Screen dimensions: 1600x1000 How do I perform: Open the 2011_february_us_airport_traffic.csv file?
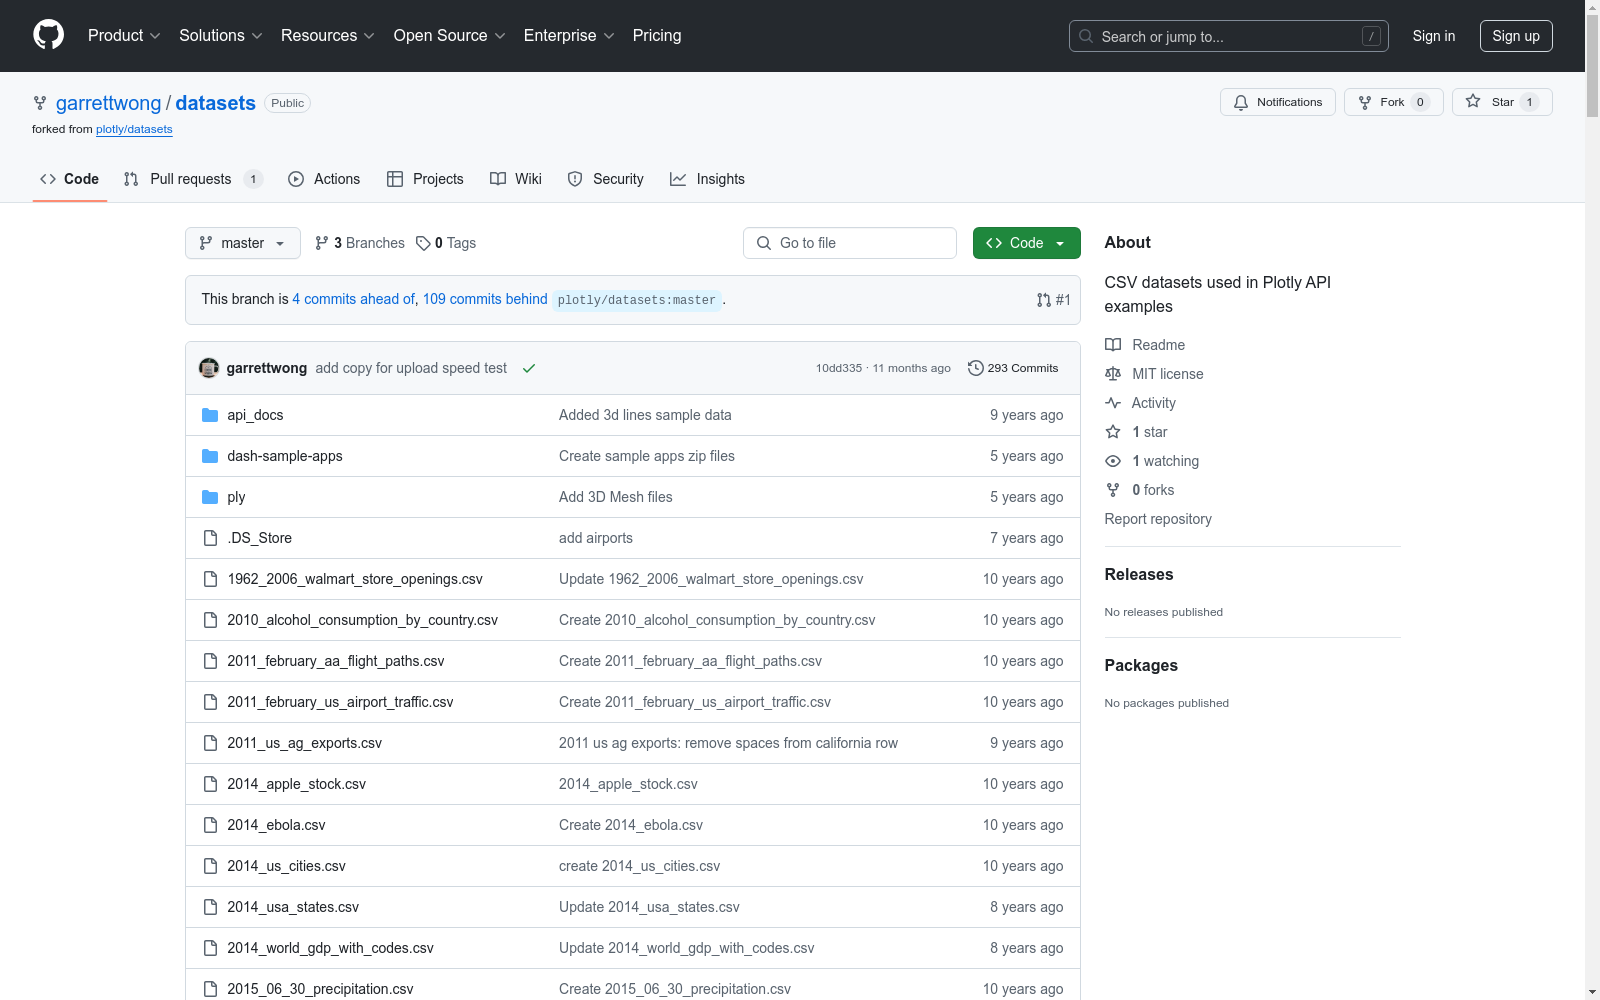(x=340, y=702)
